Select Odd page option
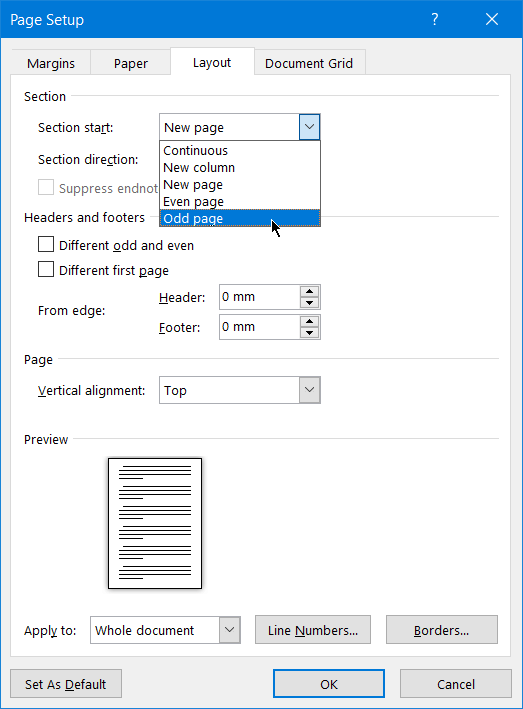The image size is (523, 709). pos(240,218)
